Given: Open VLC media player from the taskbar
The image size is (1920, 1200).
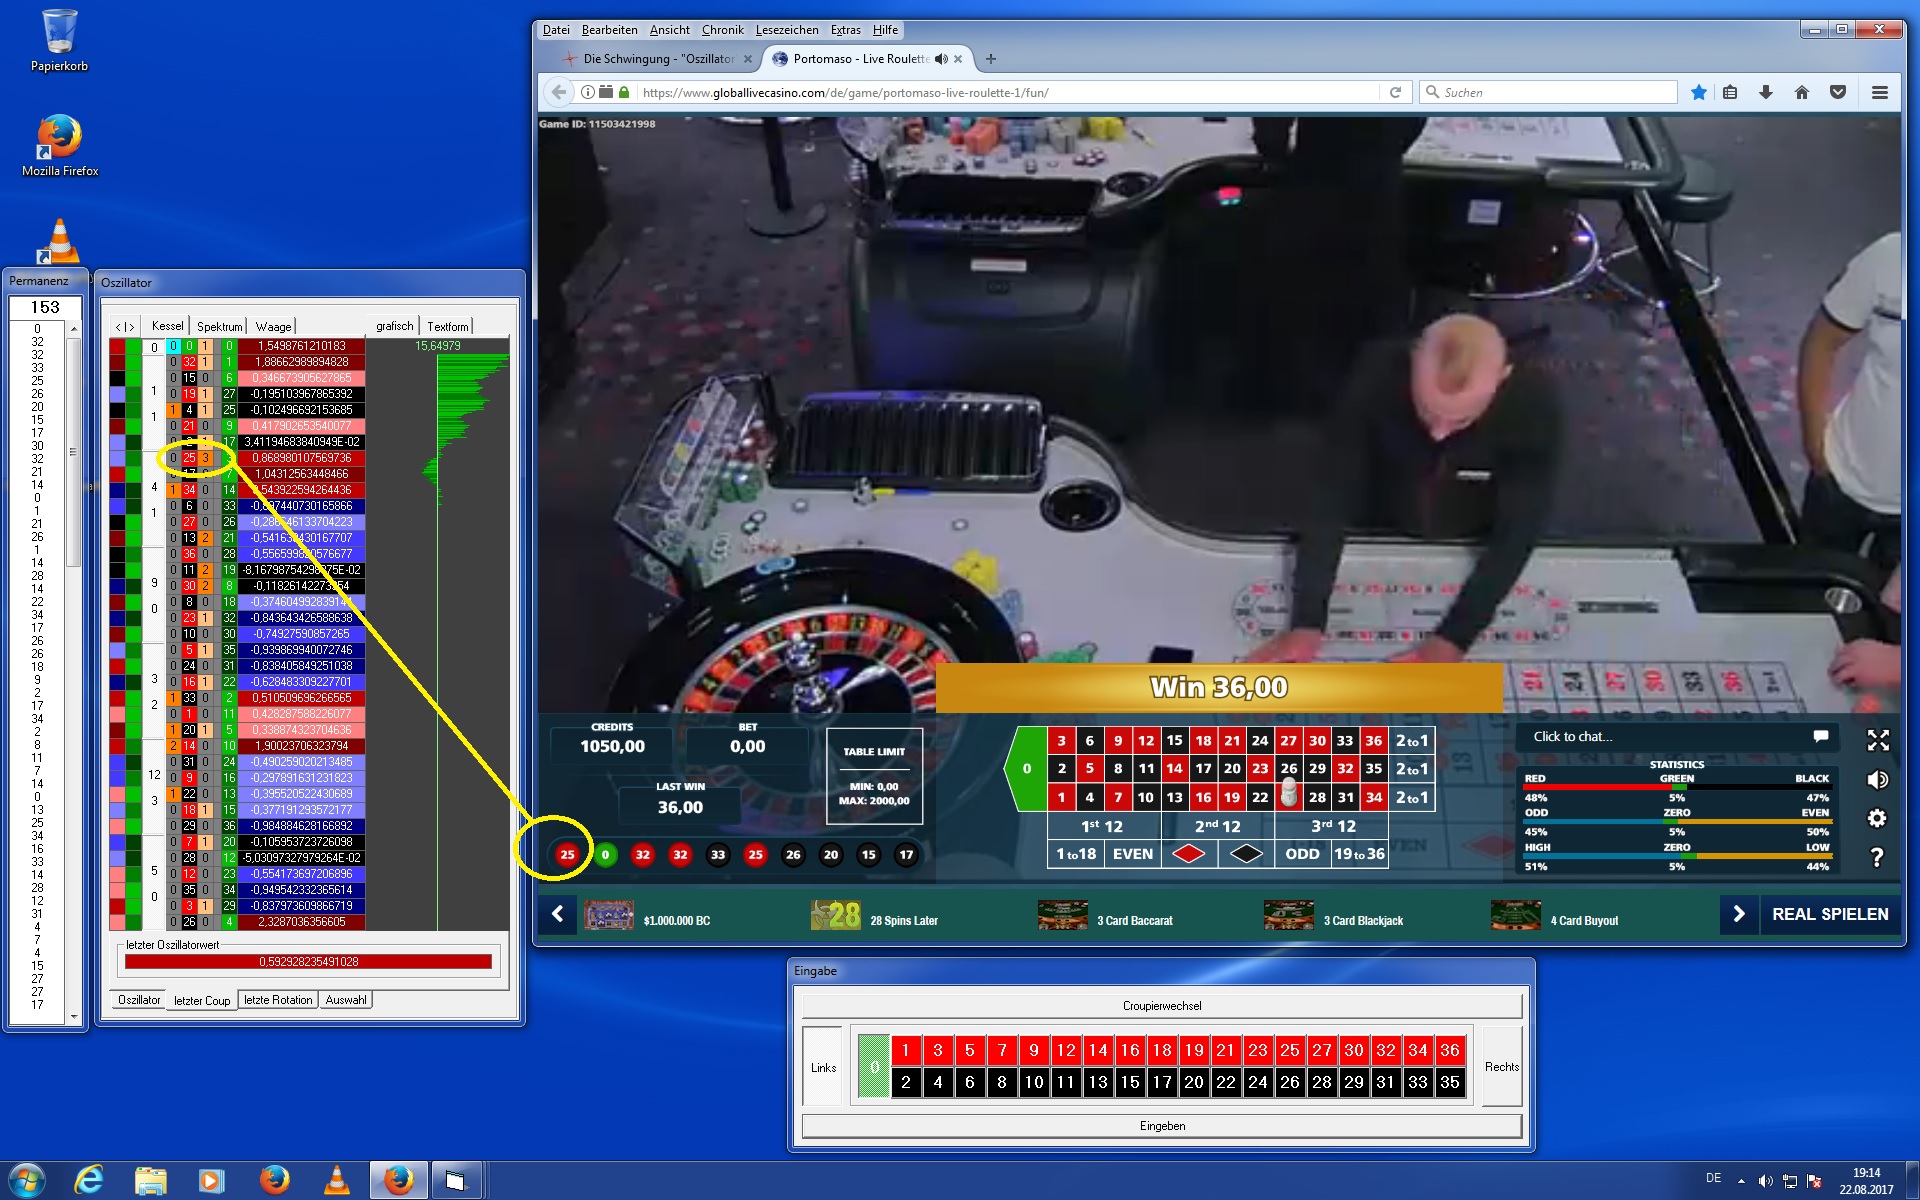Looking at the screenshot, I should coord(337,1181).
